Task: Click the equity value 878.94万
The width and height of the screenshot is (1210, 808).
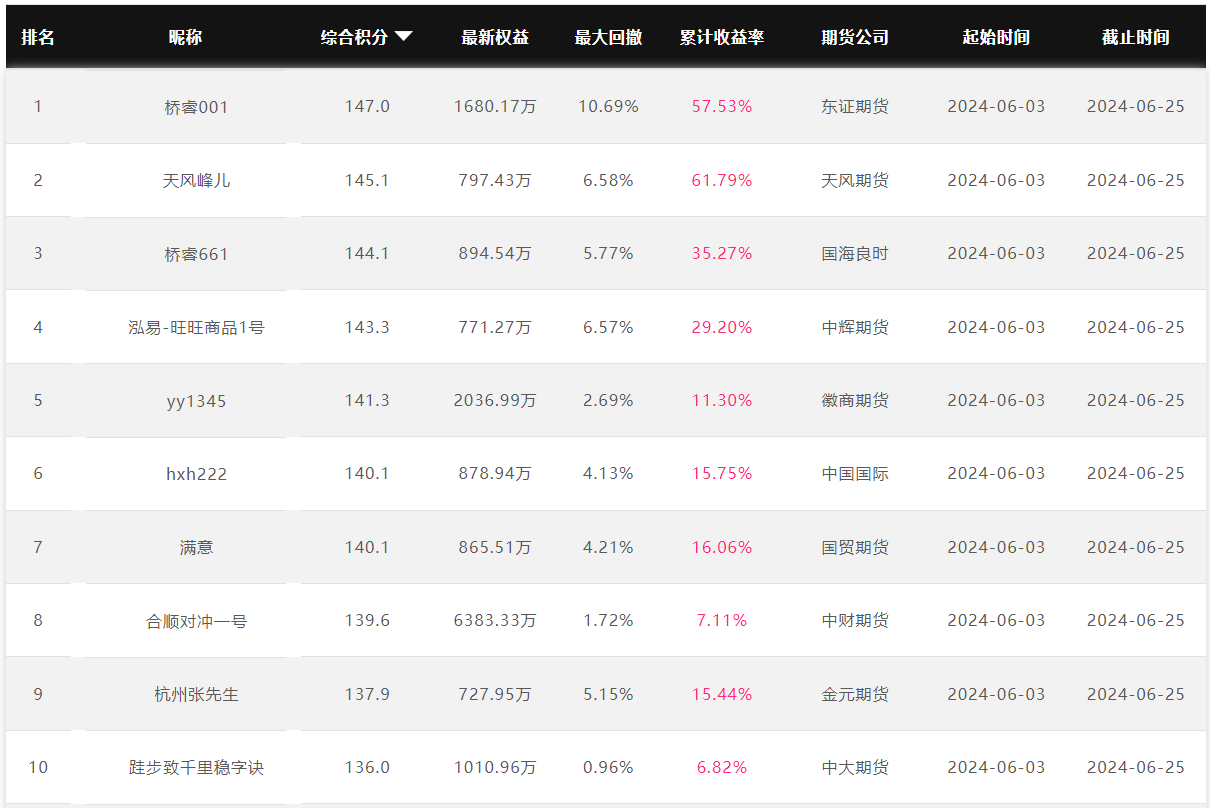Action: pos(495,474)
